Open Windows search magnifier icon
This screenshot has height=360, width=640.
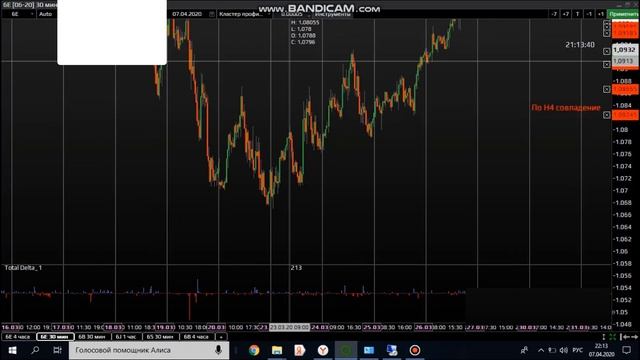tap(36, 350)
